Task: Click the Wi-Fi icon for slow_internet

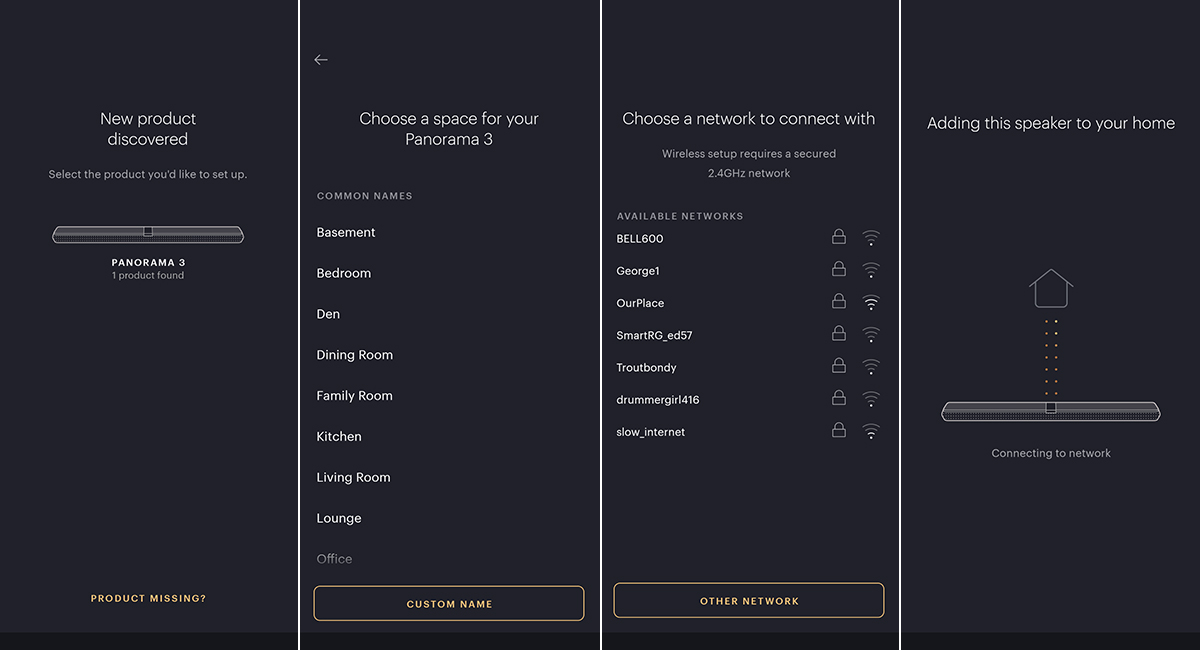Action: pyautogui.click(x=871, y=432)
